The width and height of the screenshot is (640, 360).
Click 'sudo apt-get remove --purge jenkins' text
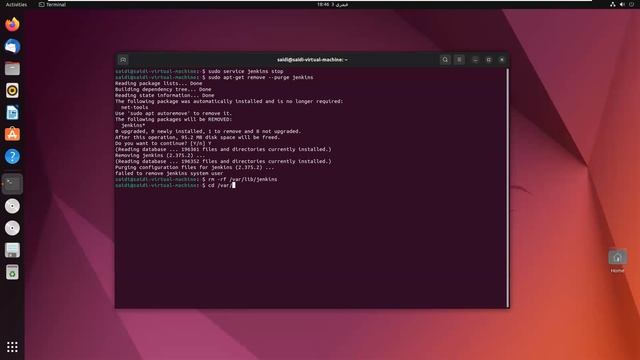260,77
